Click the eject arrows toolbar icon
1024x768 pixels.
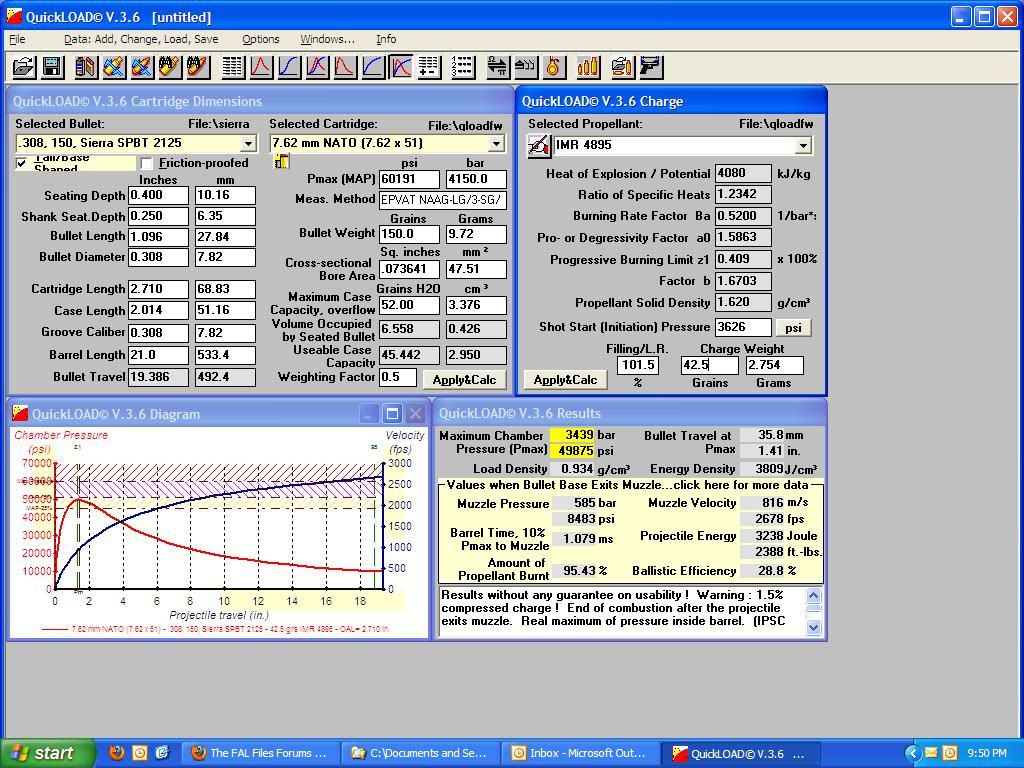tap(526, 67)
